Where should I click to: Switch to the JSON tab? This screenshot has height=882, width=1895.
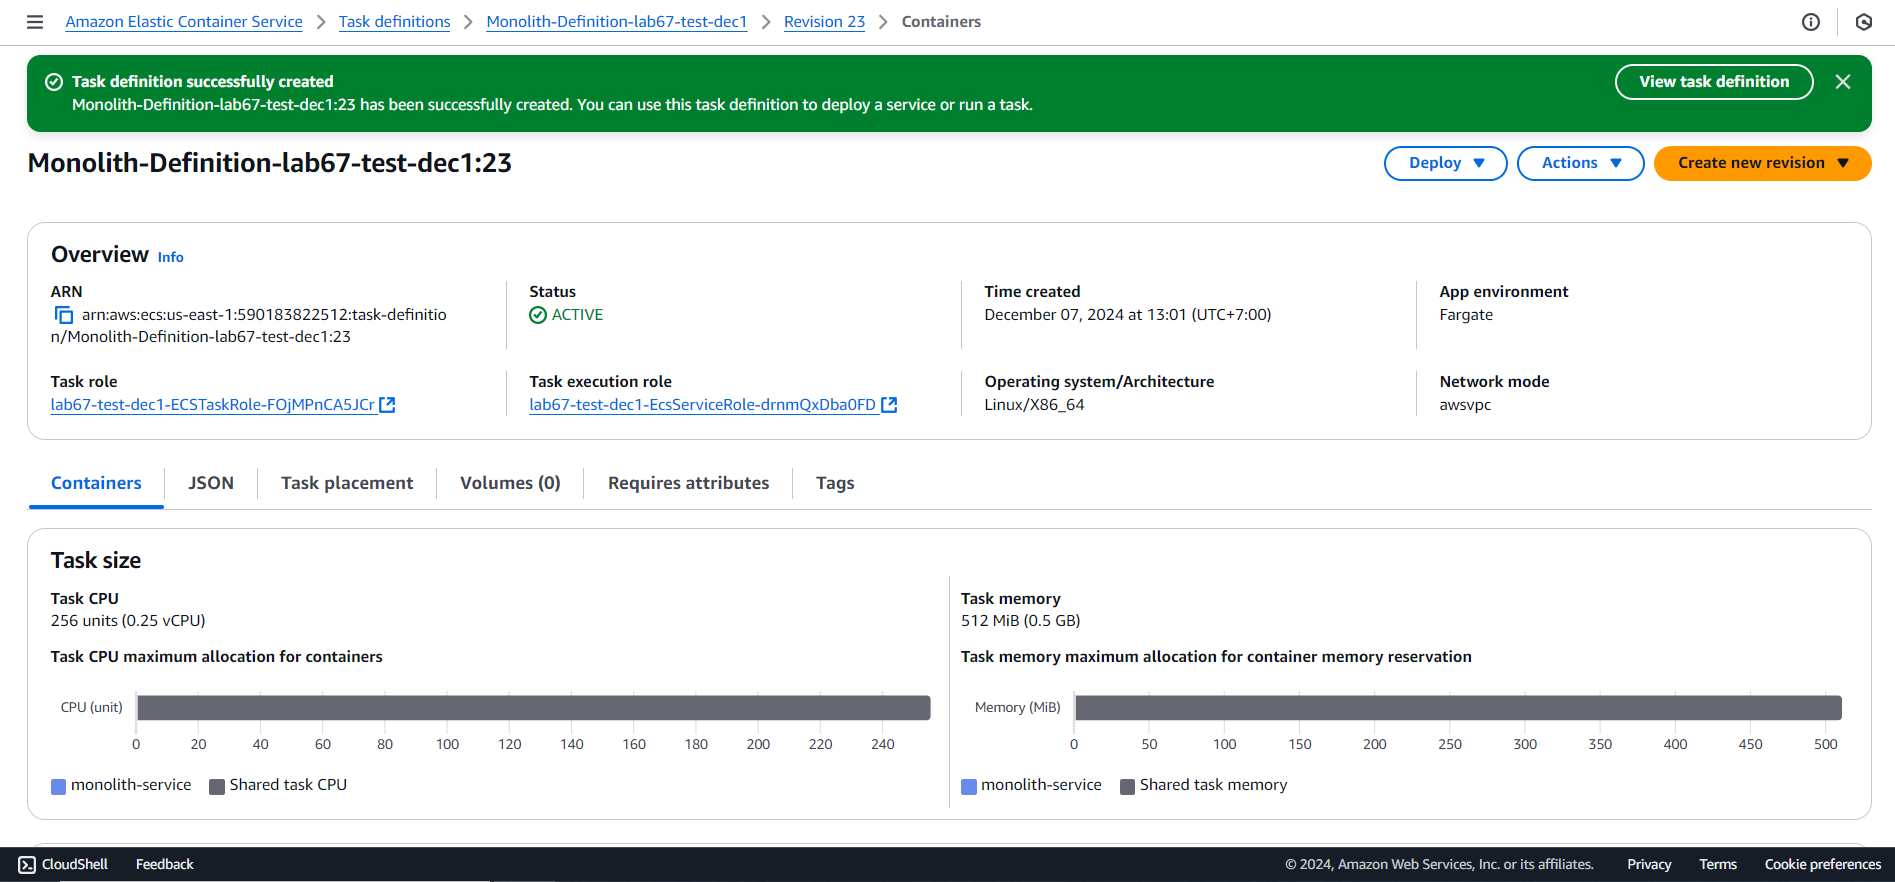[x=211, y=483]
